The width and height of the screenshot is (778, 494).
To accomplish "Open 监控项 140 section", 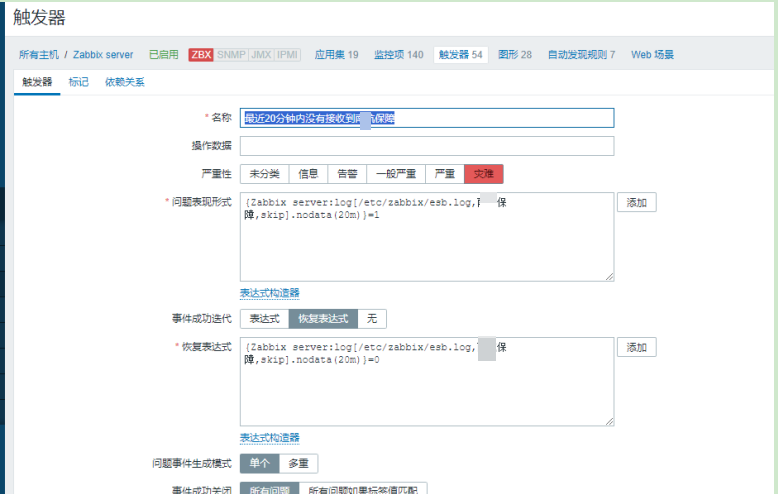I will 398,55.
